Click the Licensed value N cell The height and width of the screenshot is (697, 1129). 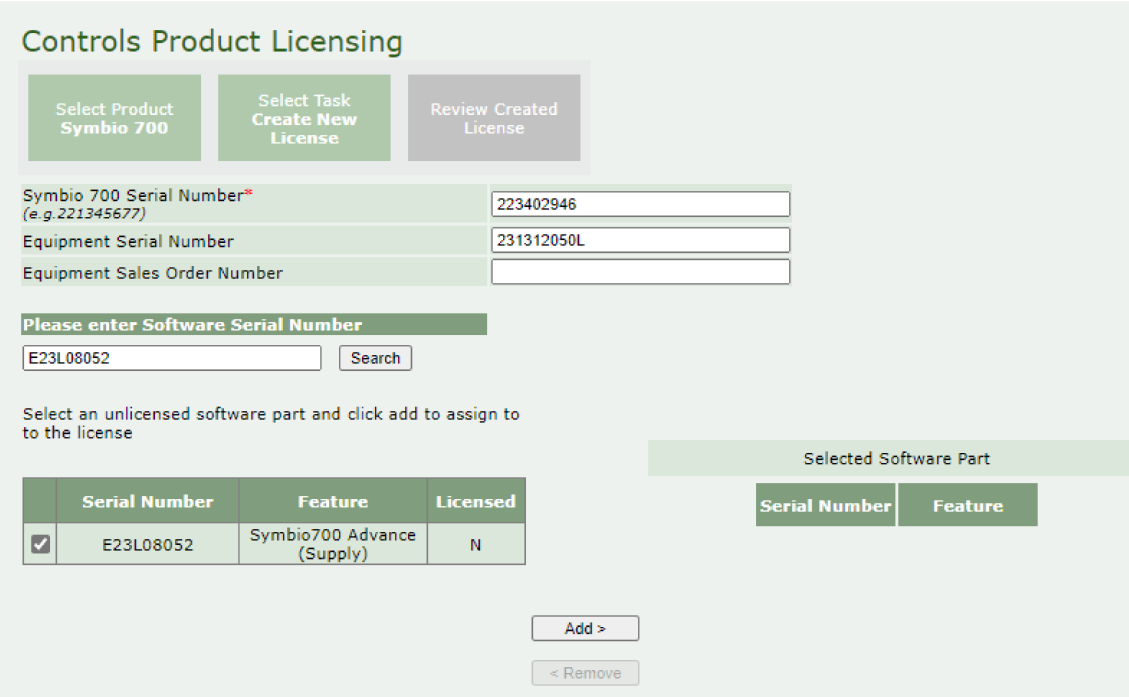(476, 544)
